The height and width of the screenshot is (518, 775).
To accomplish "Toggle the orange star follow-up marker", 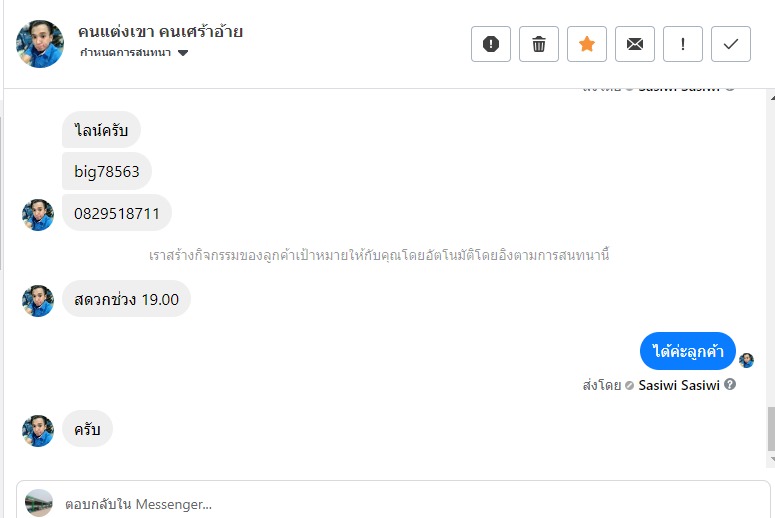I will tap(587, 44).
